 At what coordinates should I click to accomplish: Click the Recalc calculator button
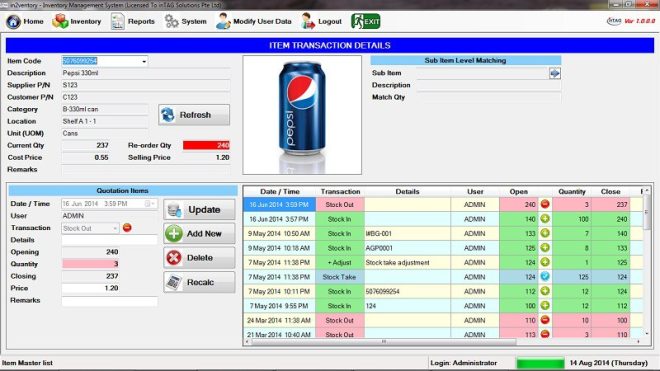tap(199, 282)
